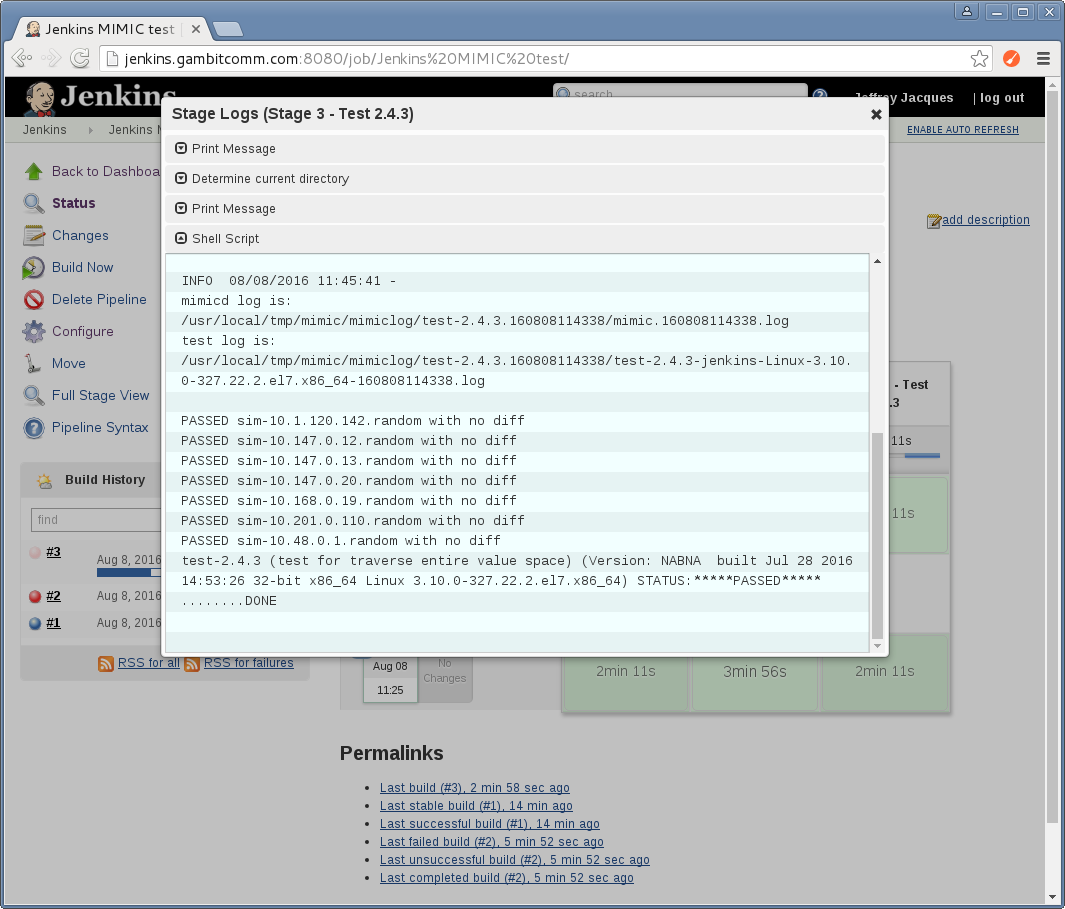Open Last build (#3) permalink

pyautogui.click(x=475, y=787)
